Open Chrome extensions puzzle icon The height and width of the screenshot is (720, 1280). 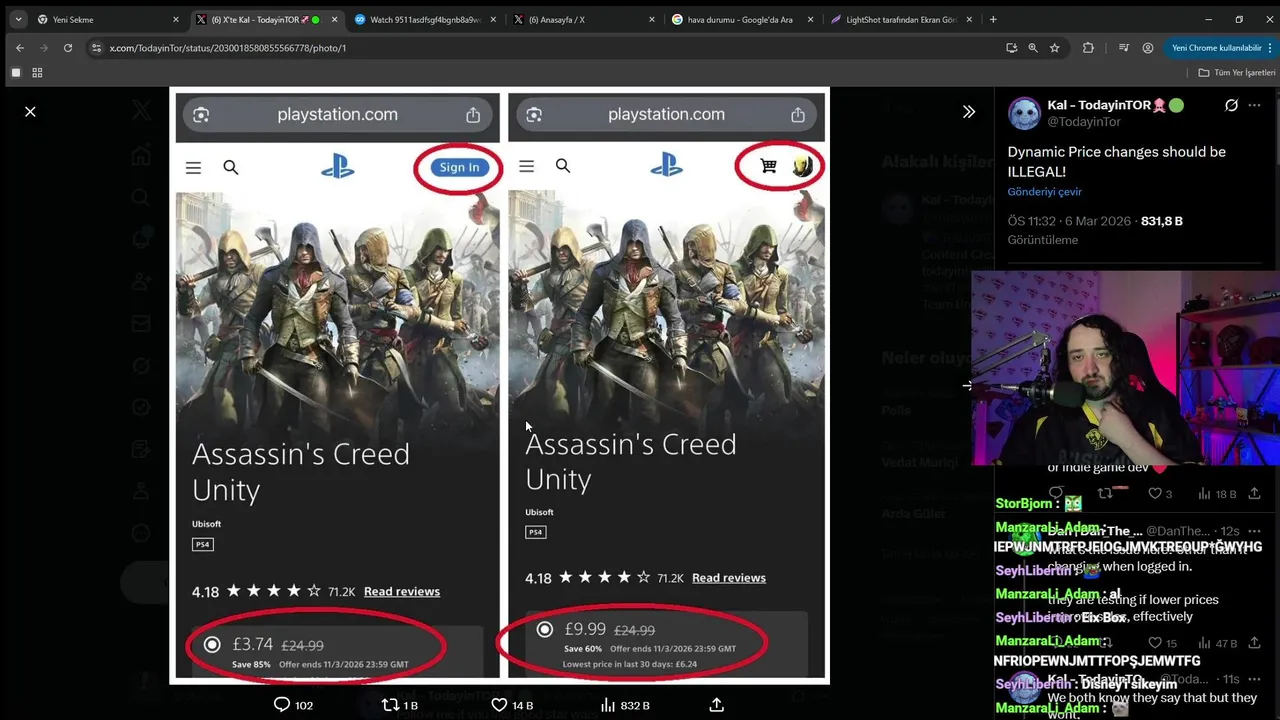pos(1088,47)
